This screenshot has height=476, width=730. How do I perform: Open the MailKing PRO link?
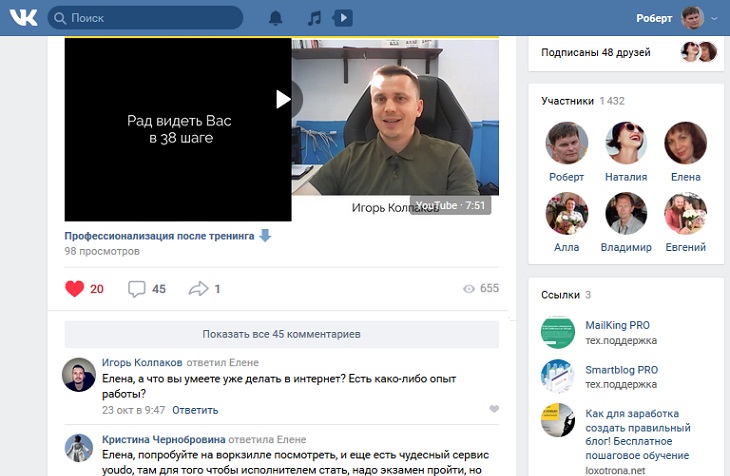(x=617, y=325)
